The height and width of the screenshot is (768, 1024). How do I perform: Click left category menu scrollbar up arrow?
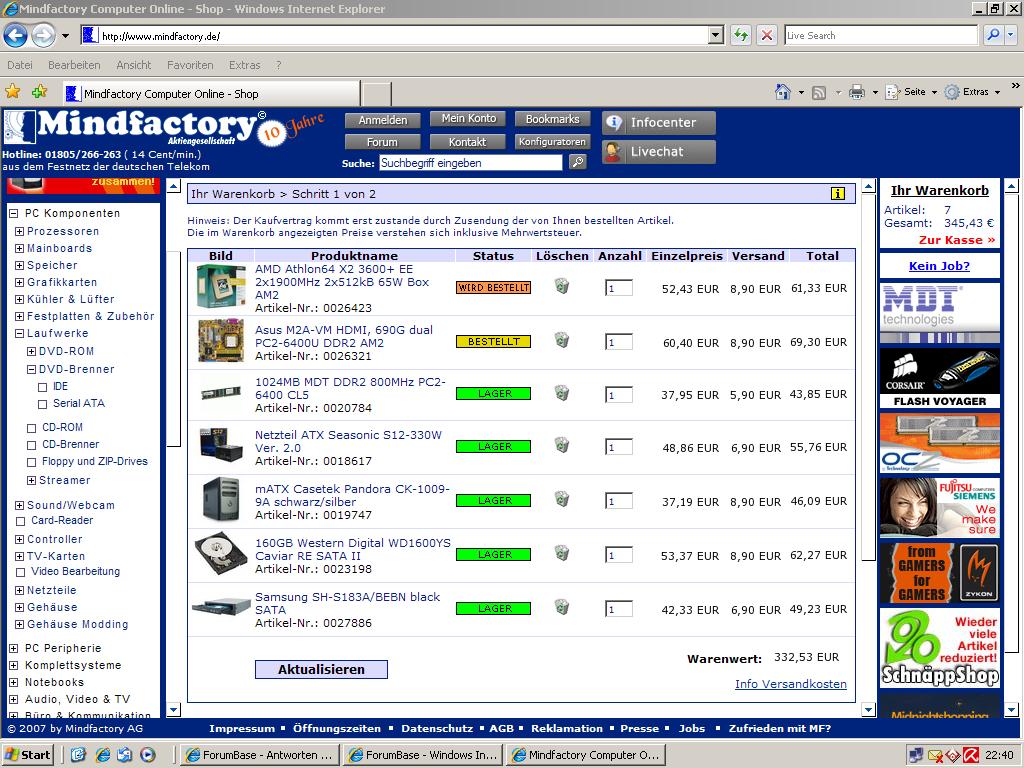173,187
